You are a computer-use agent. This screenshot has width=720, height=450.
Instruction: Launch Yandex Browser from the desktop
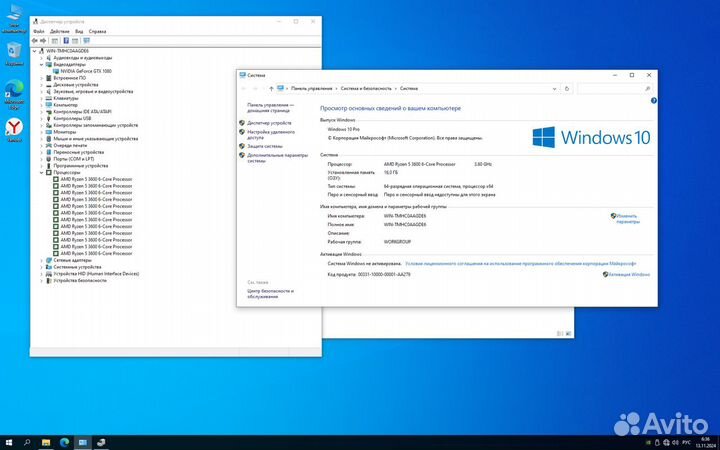[x=15, y=127]
